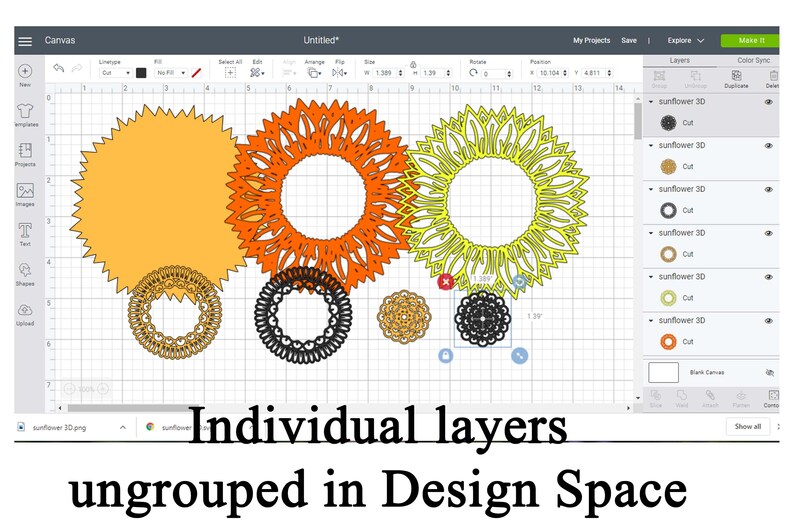The width and height of the screenshot is (794, 529).
Task: Click the Make It button
Action: [x=750, y=40]
